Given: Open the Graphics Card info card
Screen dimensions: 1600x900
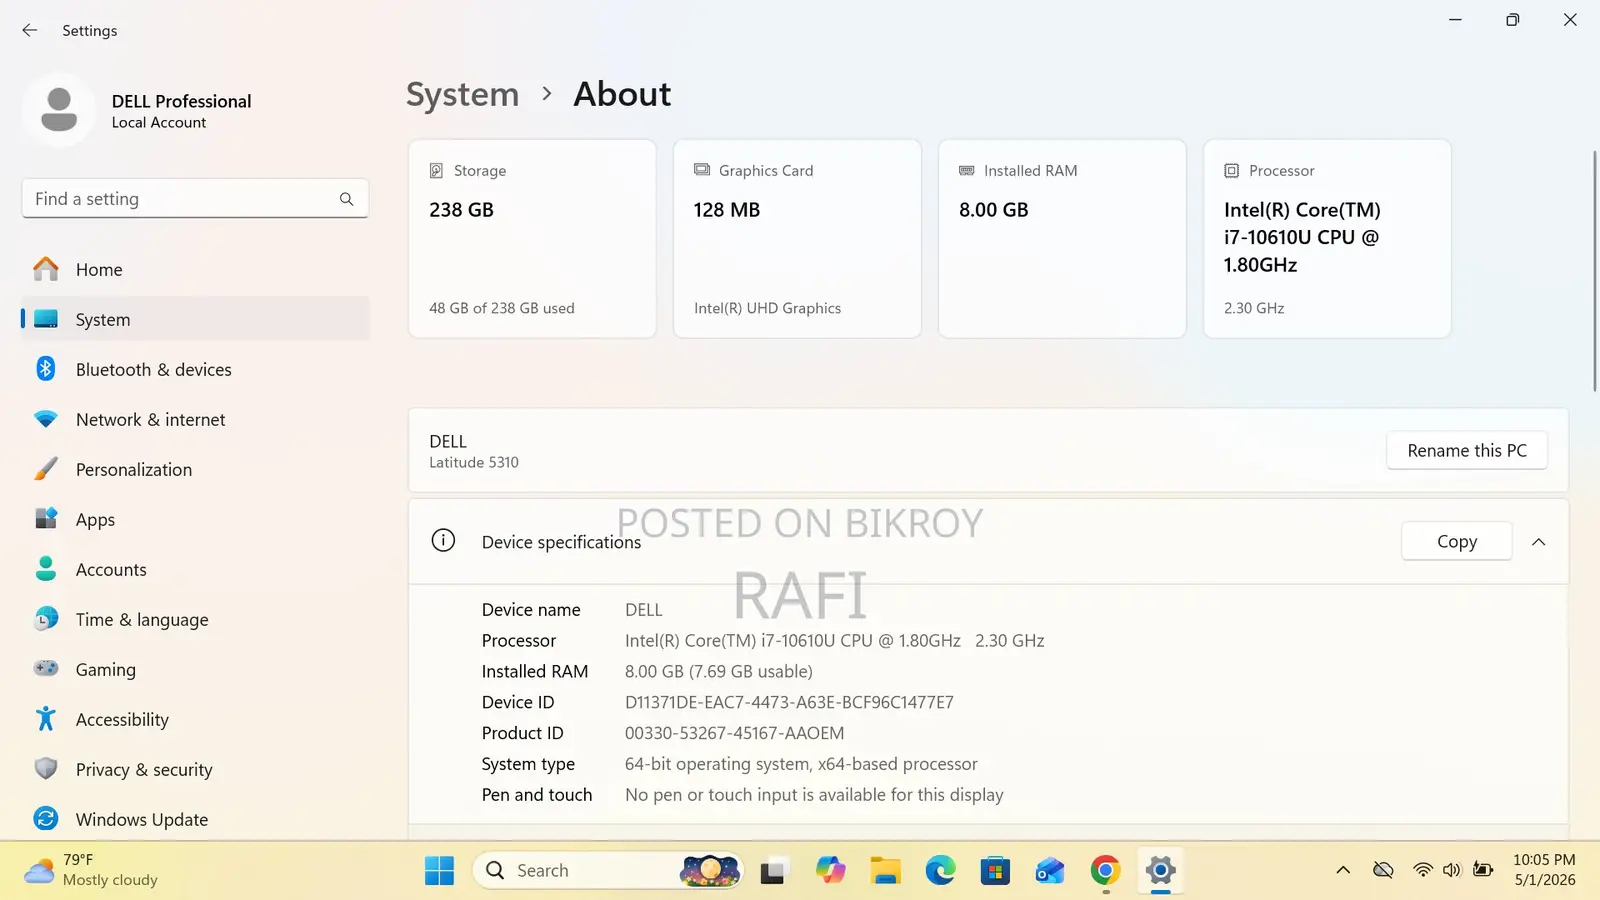Looking at the screenshot, I should [x=797, y=238].
